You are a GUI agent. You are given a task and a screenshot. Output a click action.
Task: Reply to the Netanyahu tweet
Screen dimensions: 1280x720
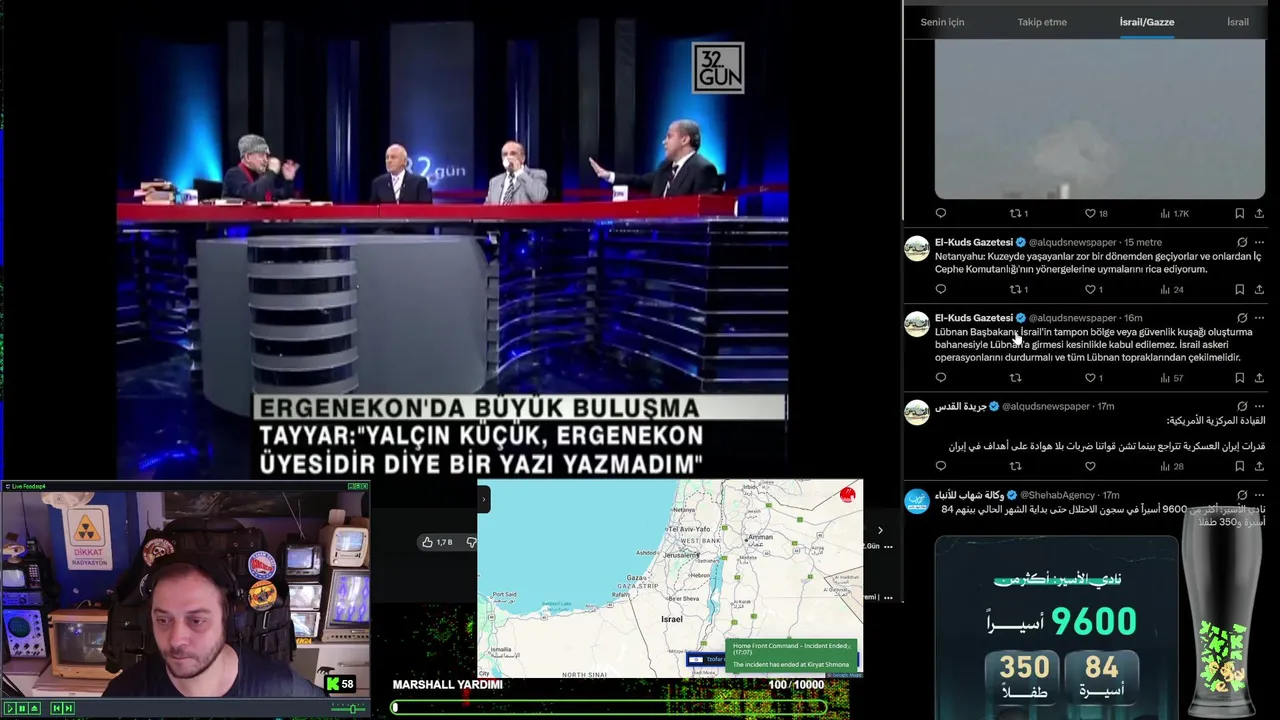(x=940, y=290)
